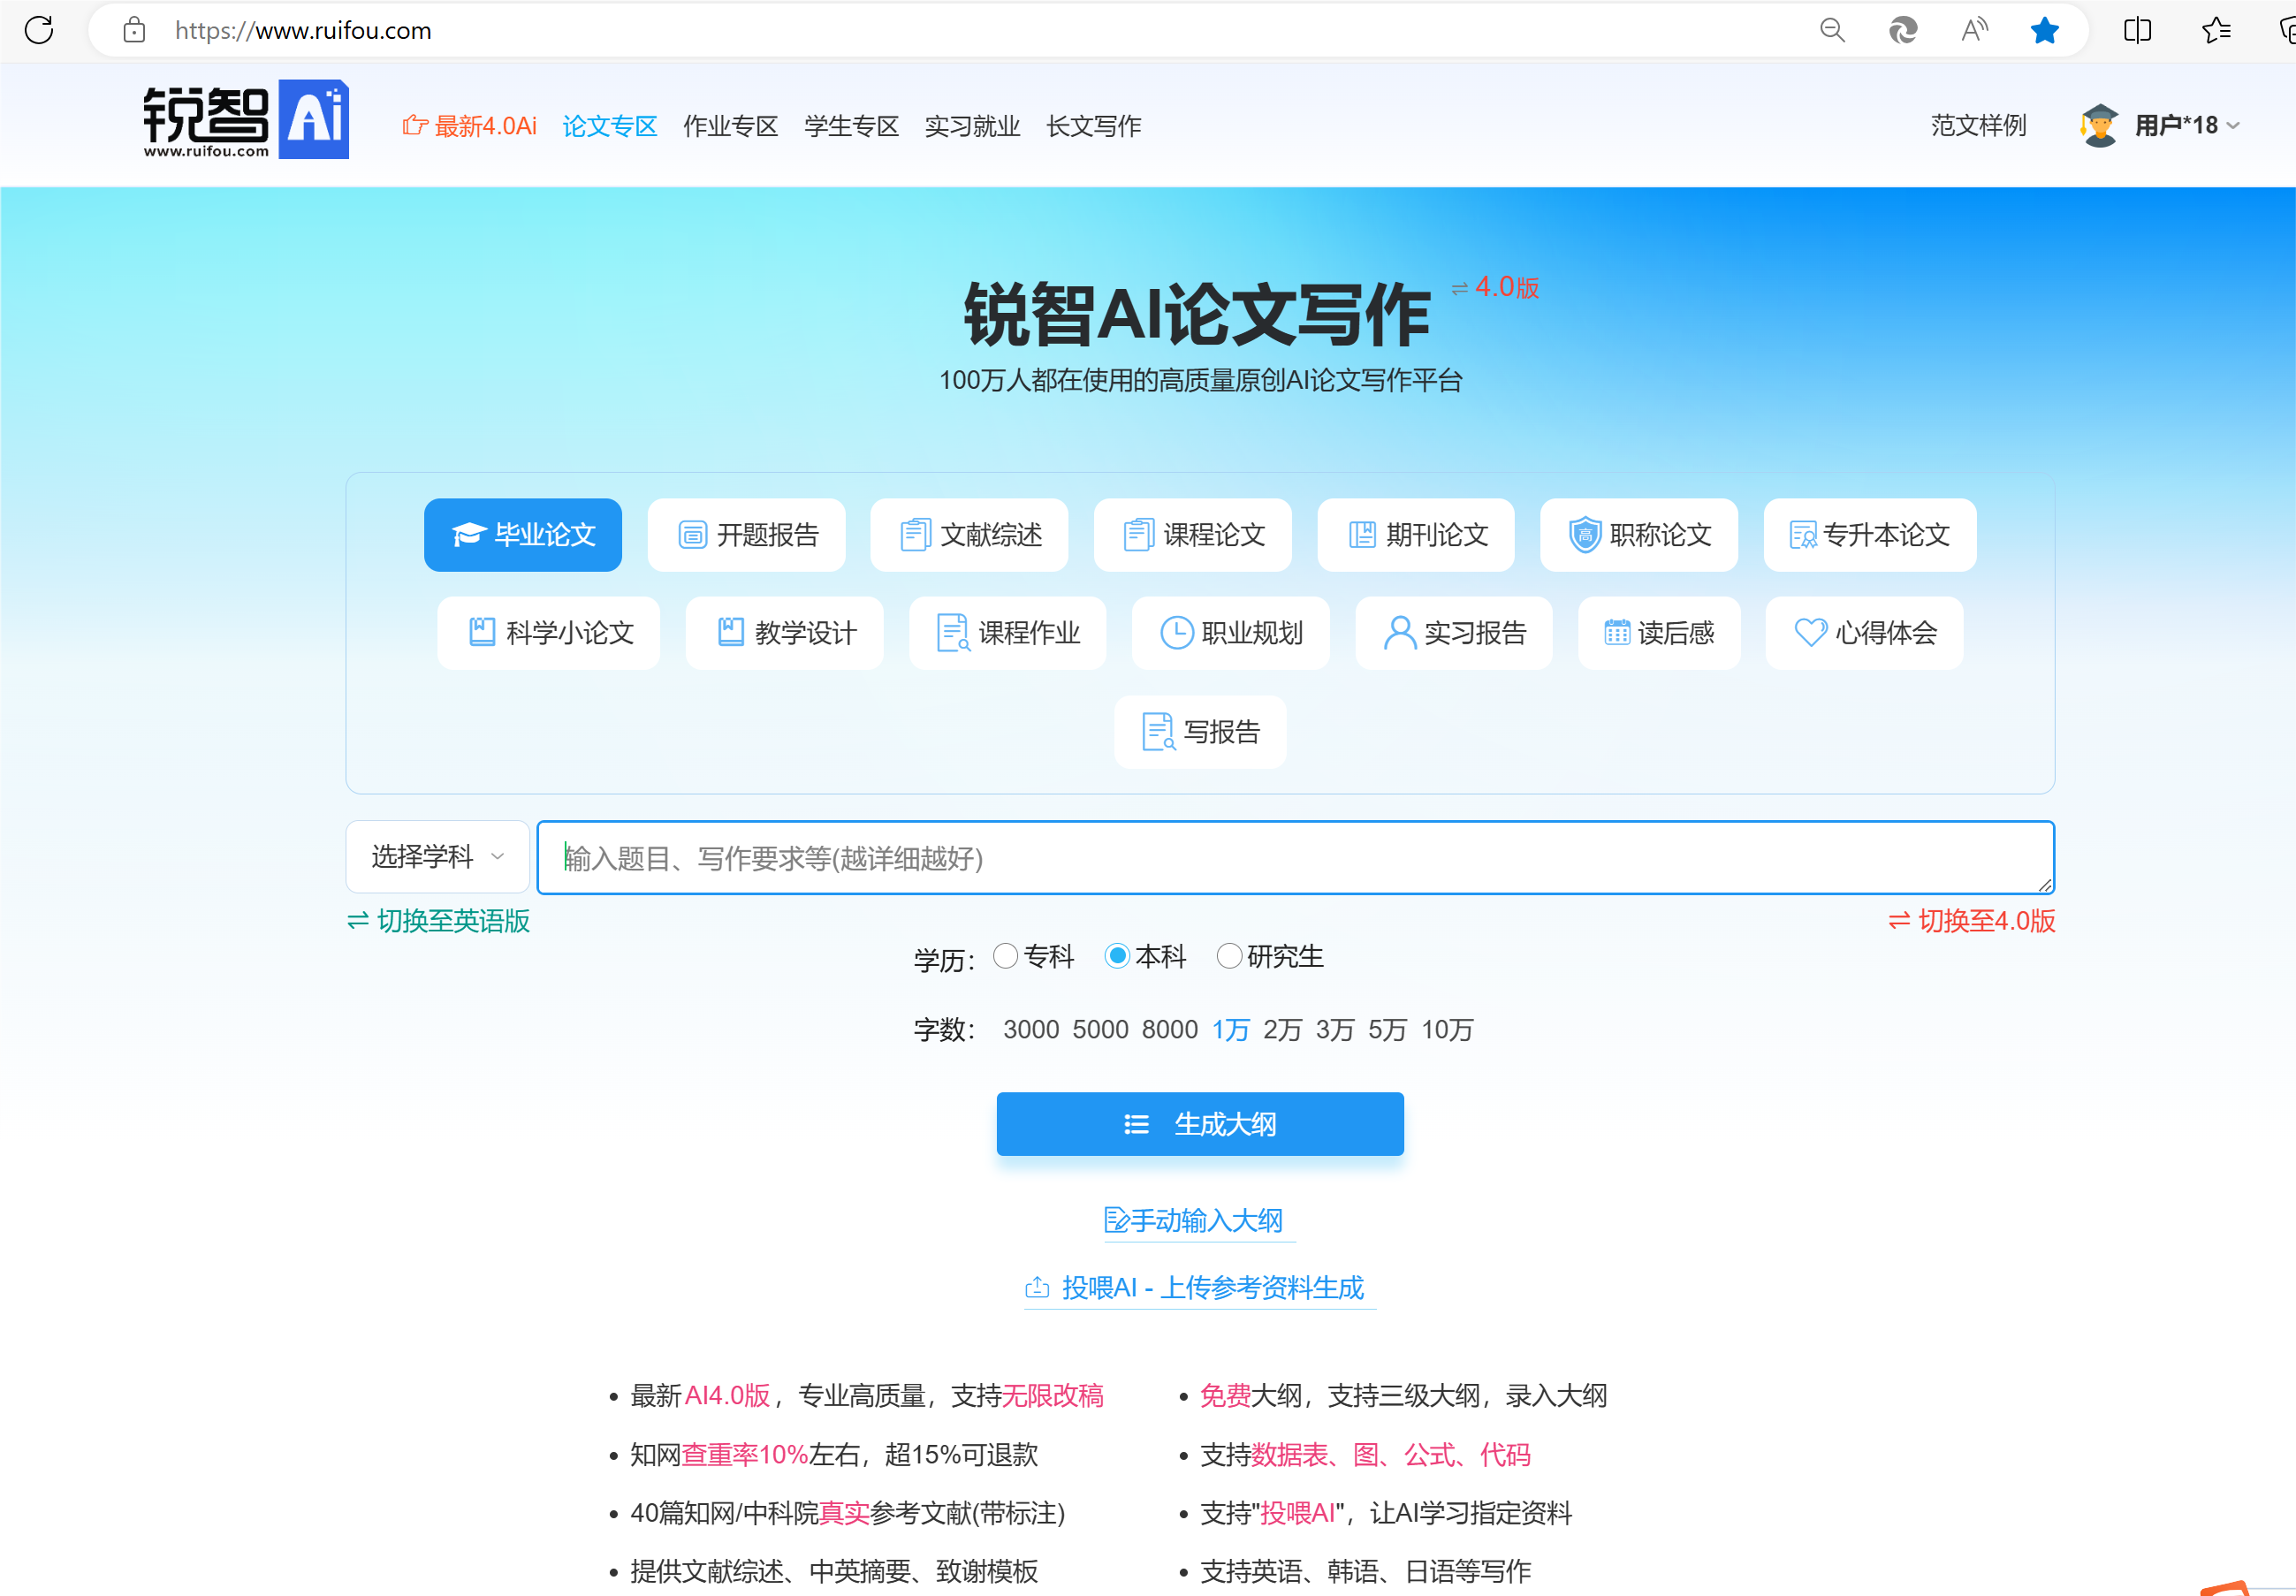Click the 手动输入大纲 link
Viewport: 2296px width, 1596px height.
click(1194, 1220)
